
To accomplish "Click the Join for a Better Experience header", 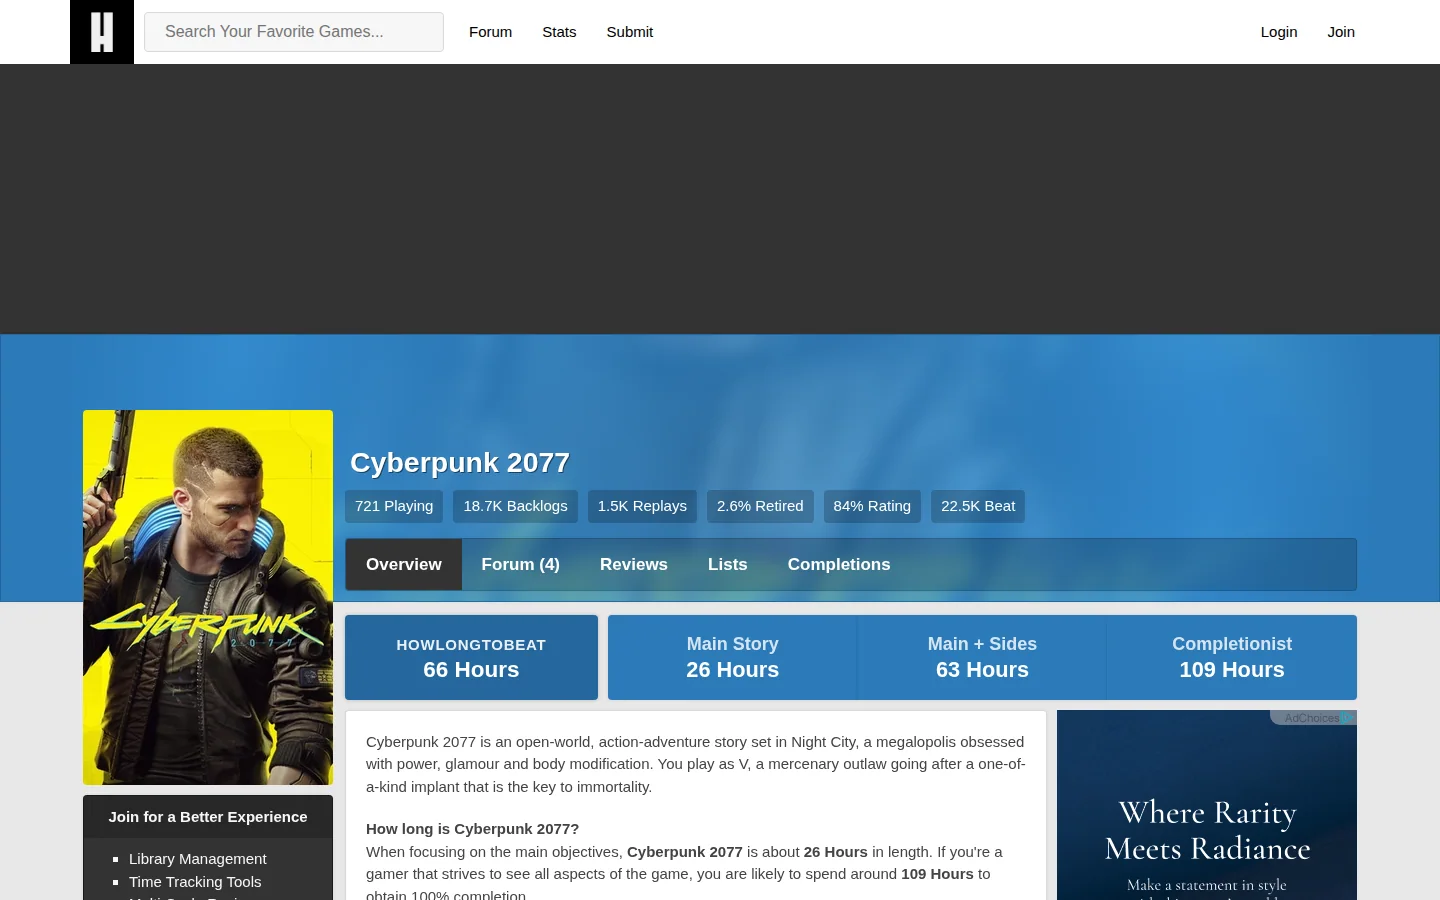I will [x=208, y=817].
